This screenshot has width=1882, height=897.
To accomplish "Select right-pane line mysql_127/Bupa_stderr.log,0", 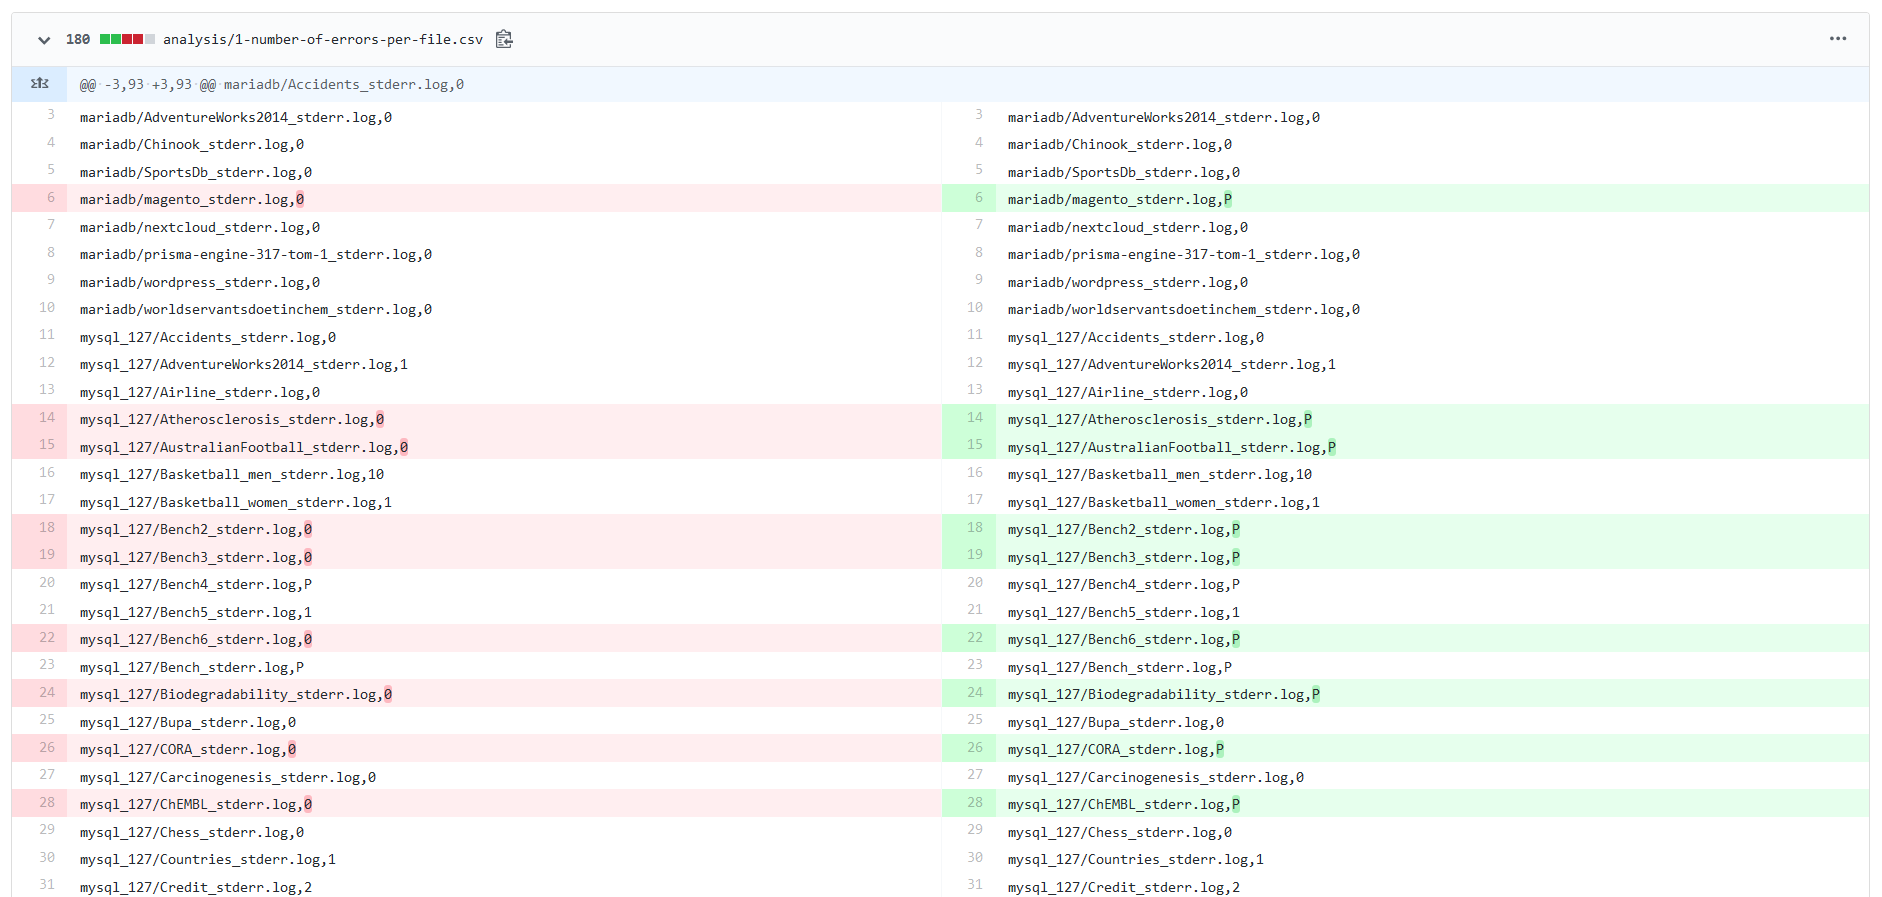I will click(1116, 723).
